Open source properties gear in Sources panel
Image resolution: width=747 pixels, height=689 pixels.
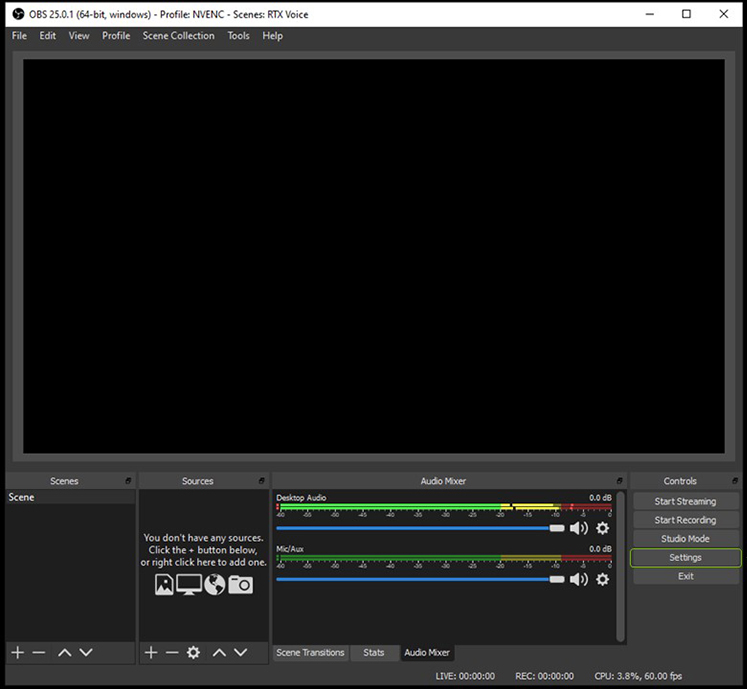193,652
